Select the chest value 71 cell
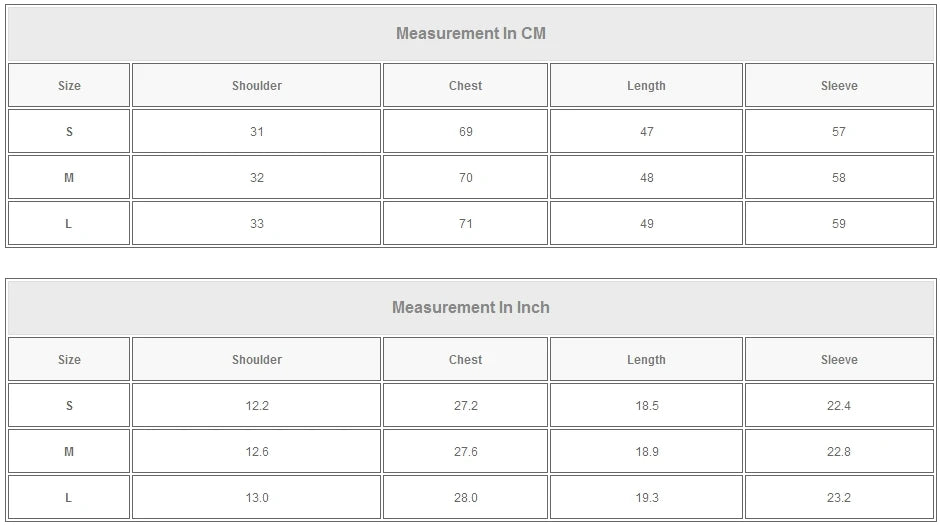This screenshot has width=940, height=525. pyautogui.click(x=465, y=224)
